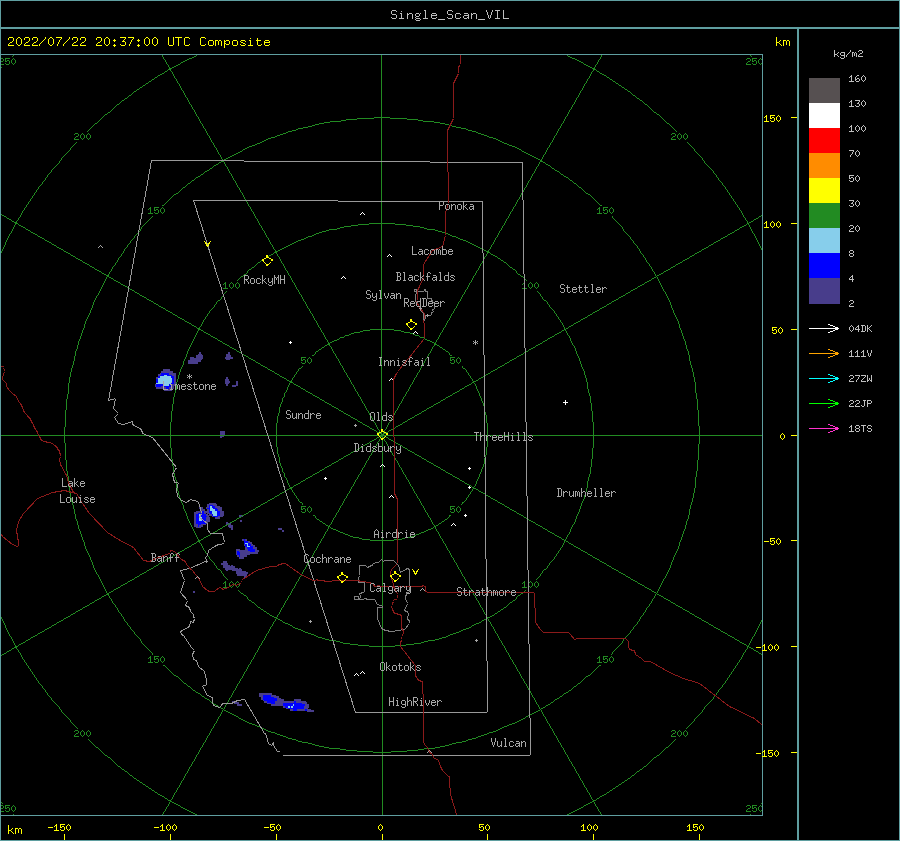The height and width of the screenshot is (841, 900).
Task: Click the green 22JP arrow legend icon
Action: pyautogui.click(x=824, y=404)
